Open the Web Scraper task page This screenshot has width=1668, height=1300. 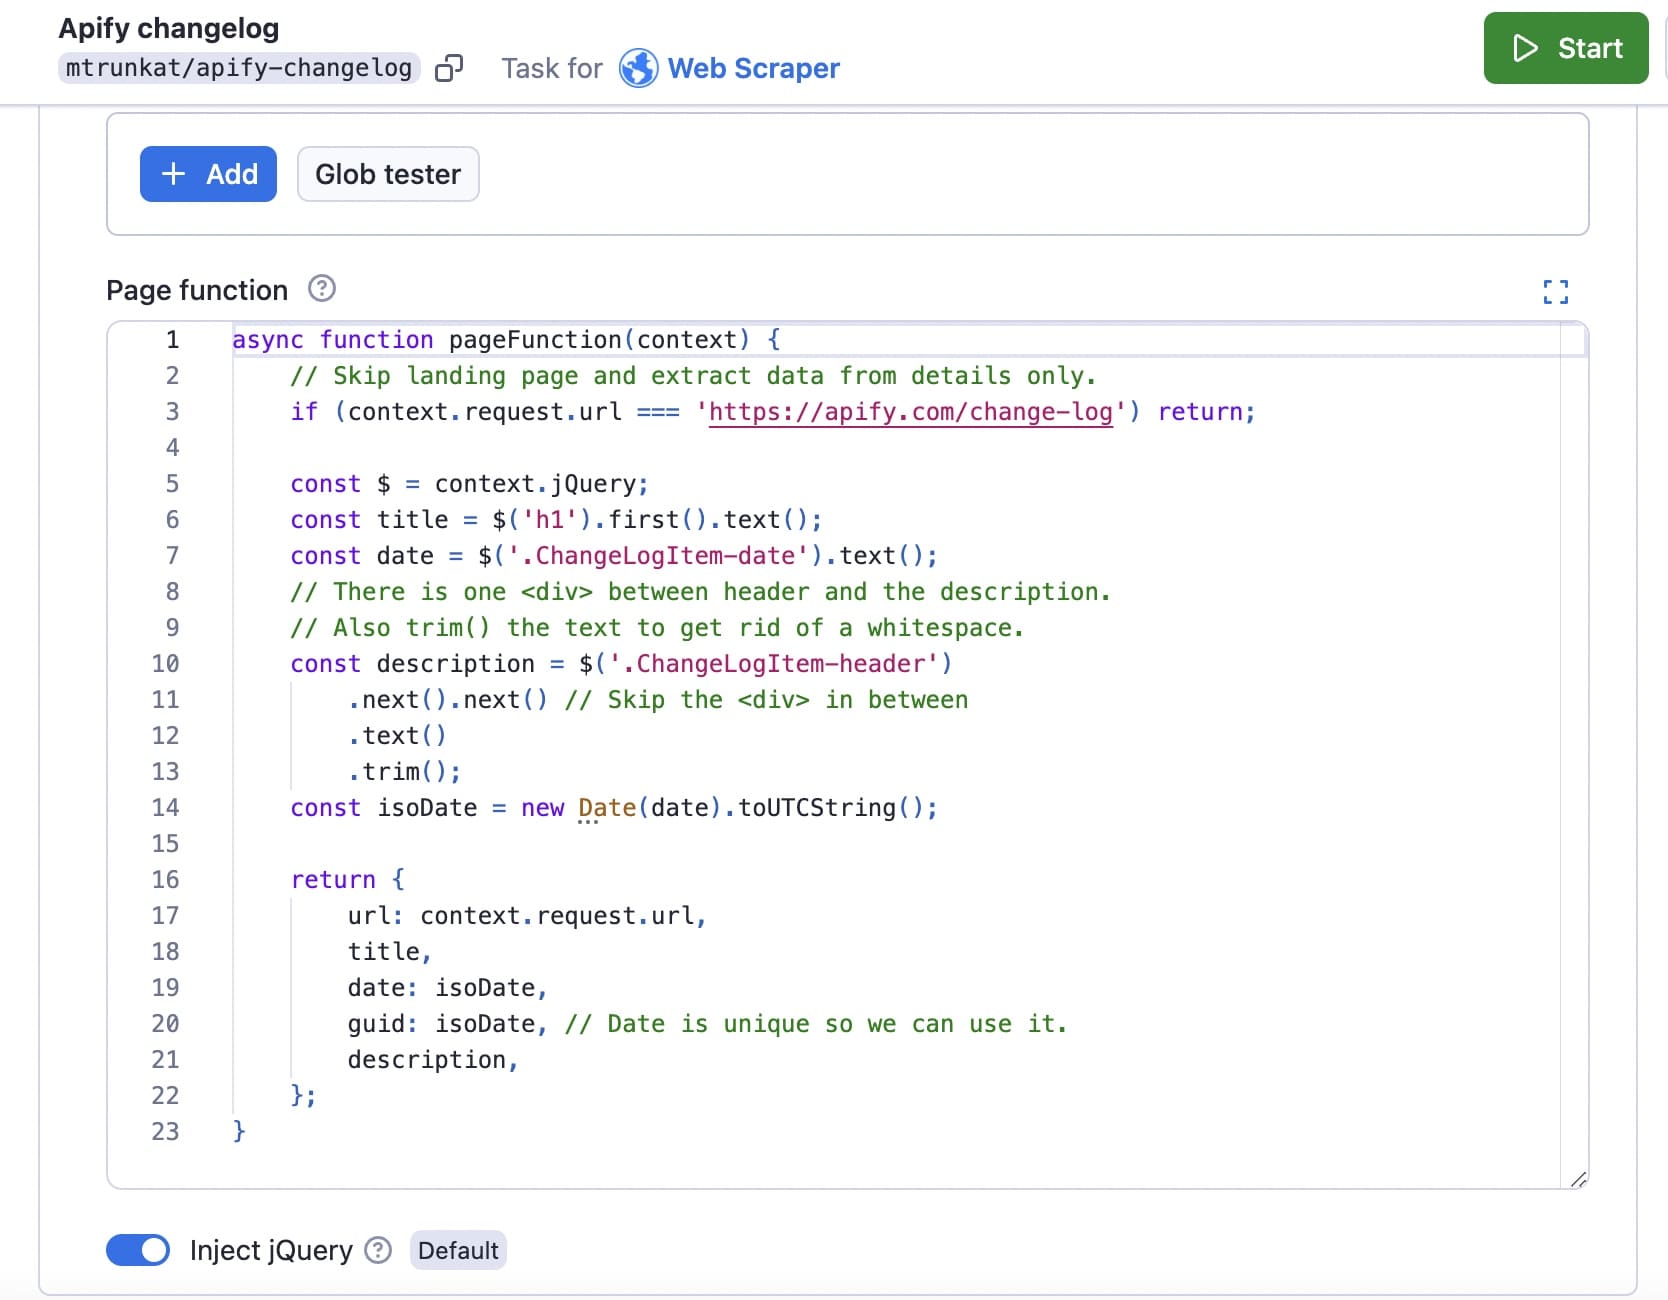coord(754,68)
